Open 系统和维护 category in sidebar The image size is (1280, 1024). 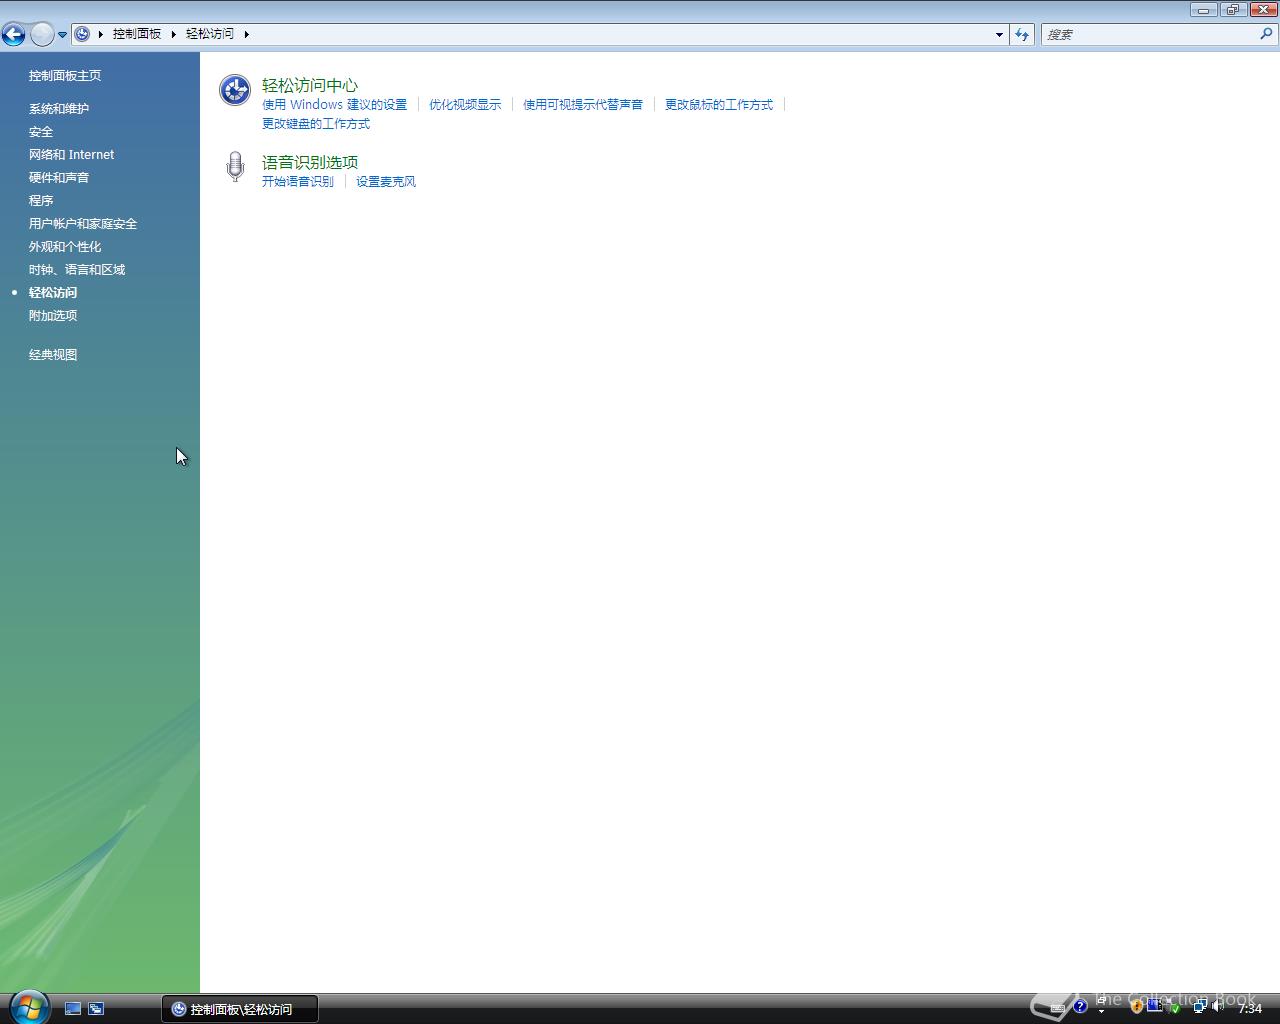point(59,109)
